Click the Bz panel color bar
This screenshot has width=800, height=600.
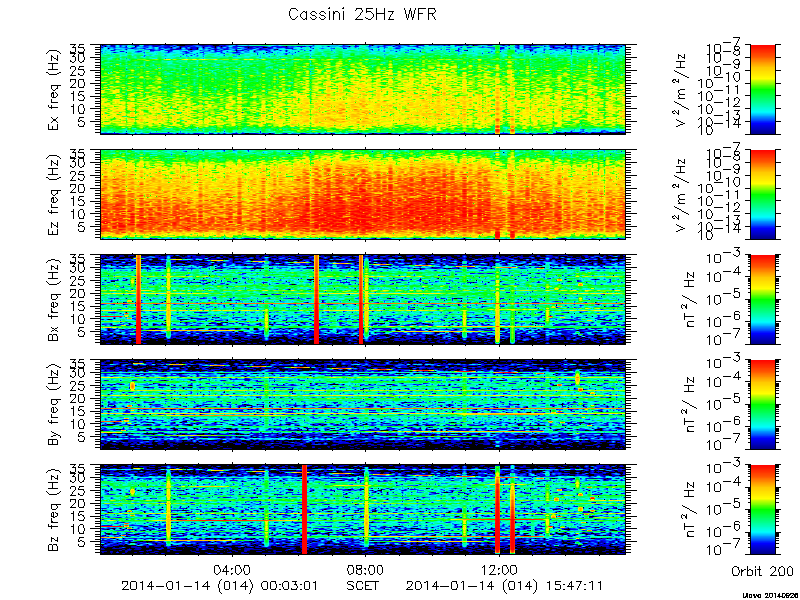tap(763, 510)
